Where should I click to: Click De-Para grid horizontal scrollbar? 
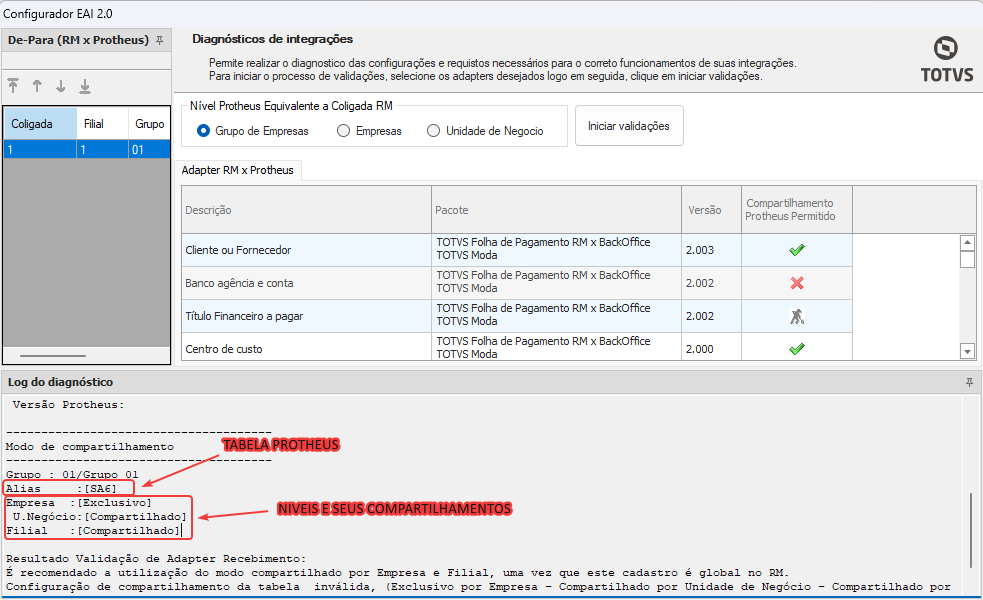tap(53, 355)
